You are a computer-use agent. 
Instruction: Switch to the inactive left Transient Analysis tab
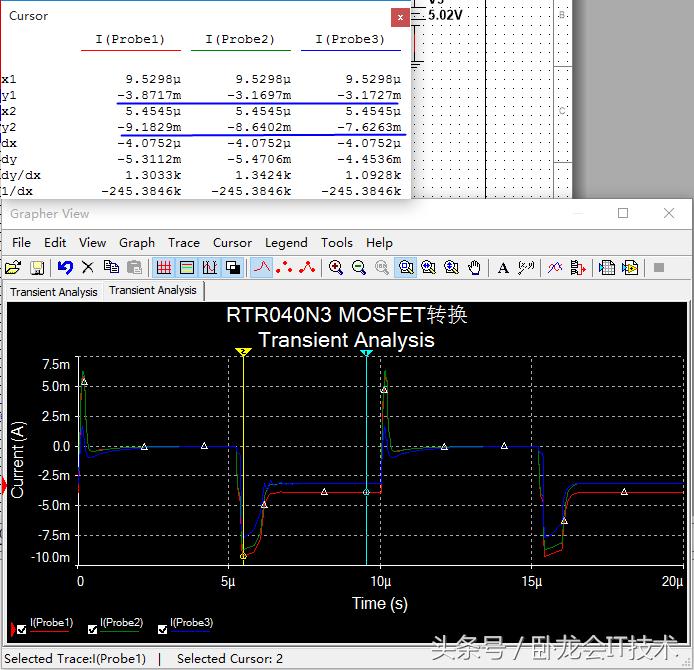click(x=54, y=292)
